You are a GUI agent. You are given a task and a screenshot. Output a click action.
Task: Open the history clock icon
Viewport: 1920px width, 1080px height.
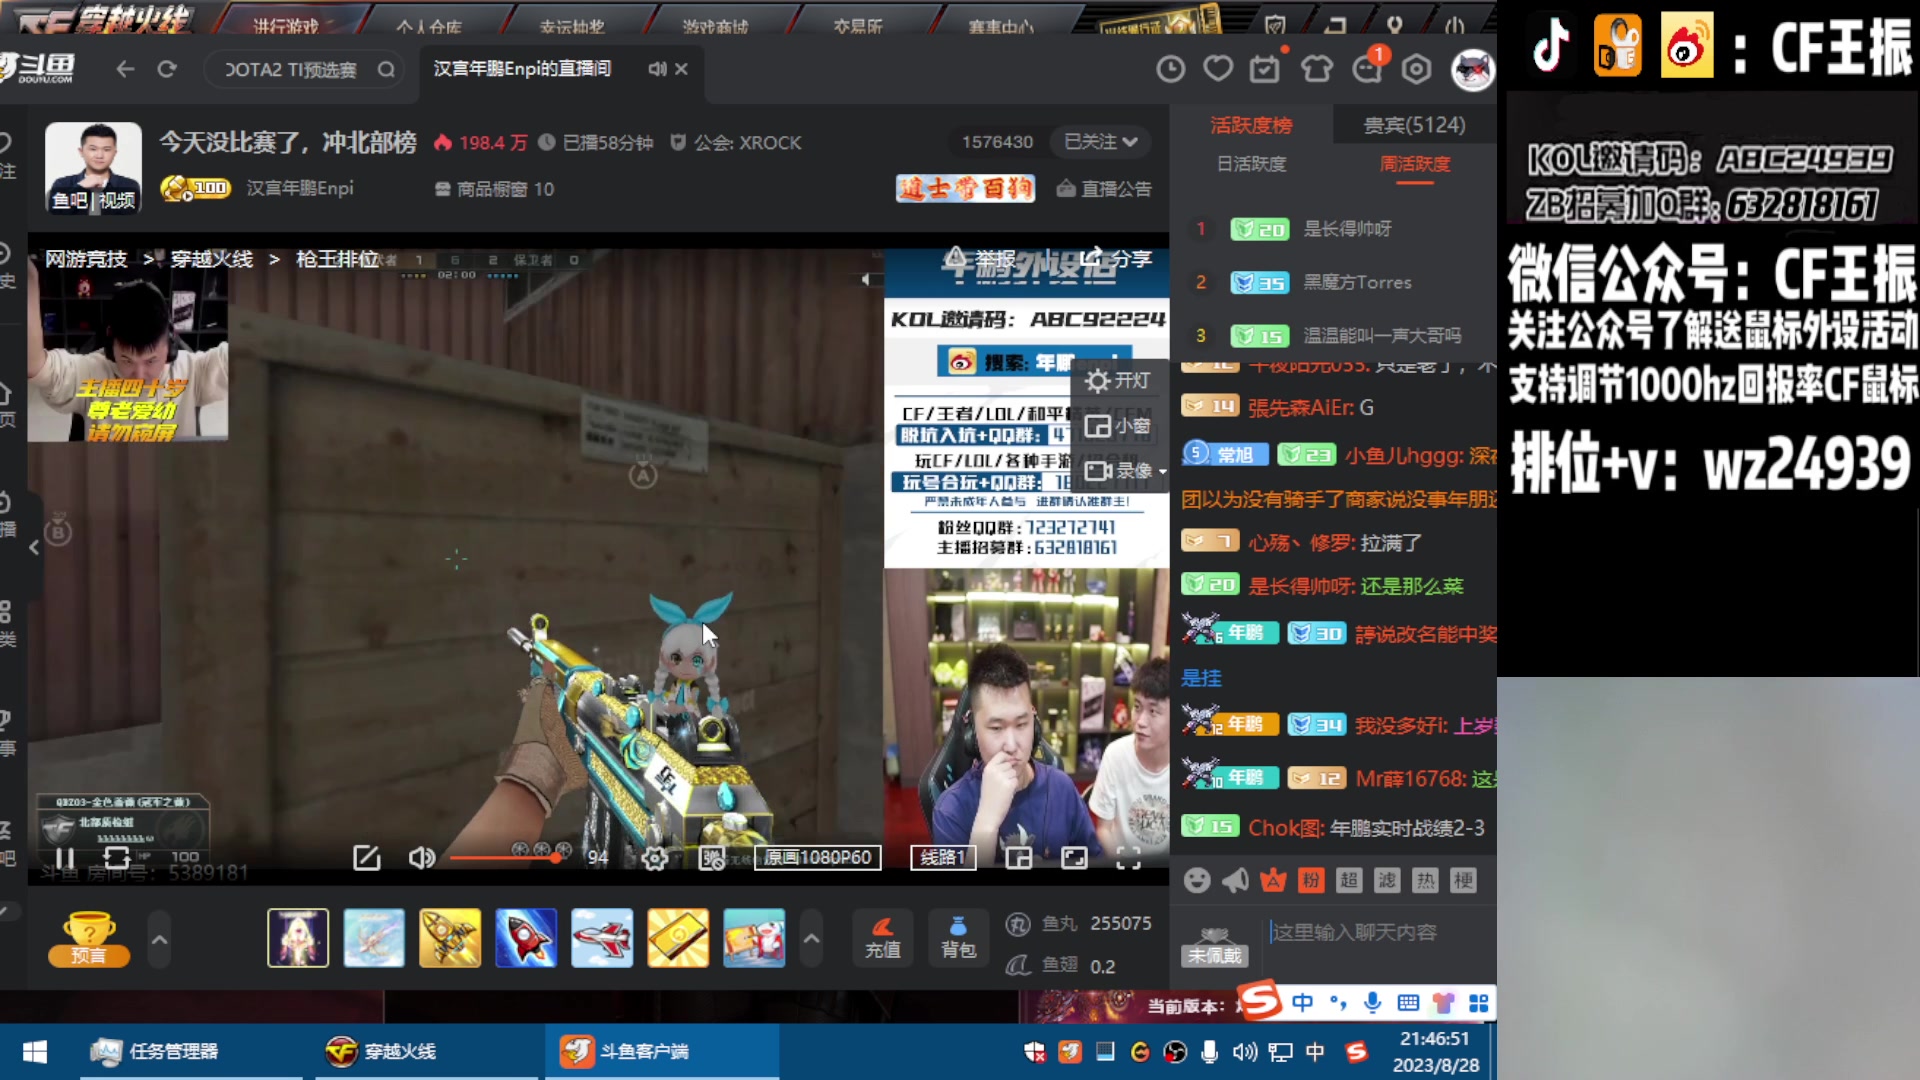click(1170, 69)
